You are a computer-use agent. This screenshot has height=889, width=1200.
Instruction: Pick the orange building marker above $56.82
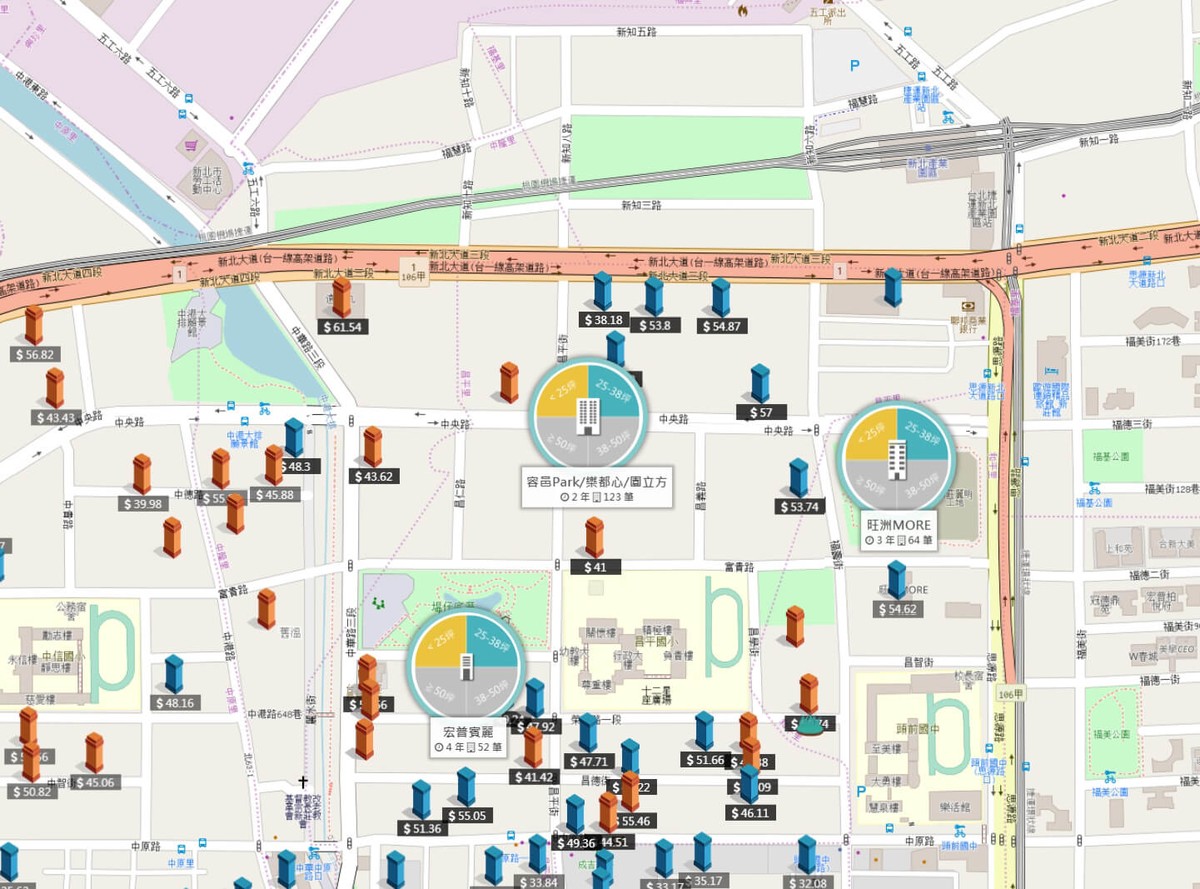tap(34, 325)
